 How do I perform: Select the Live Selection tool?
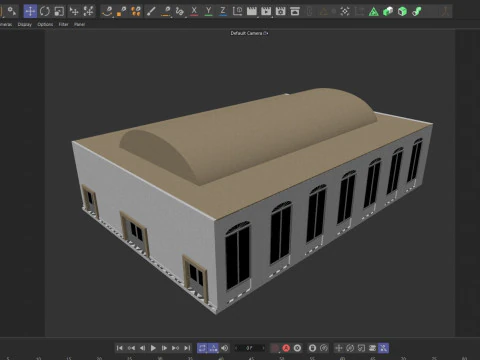pyautogui.click(x=12, y=11)
